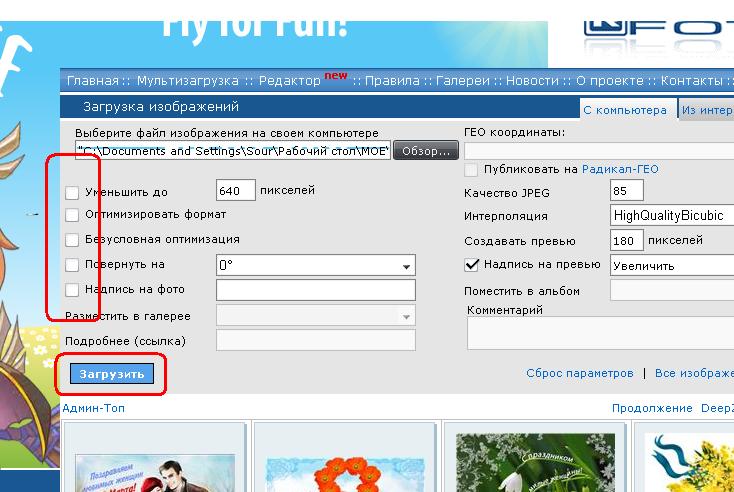734x492 pixels.
Task: Open the "Админ-Топ" link
Action: (93, 408)
